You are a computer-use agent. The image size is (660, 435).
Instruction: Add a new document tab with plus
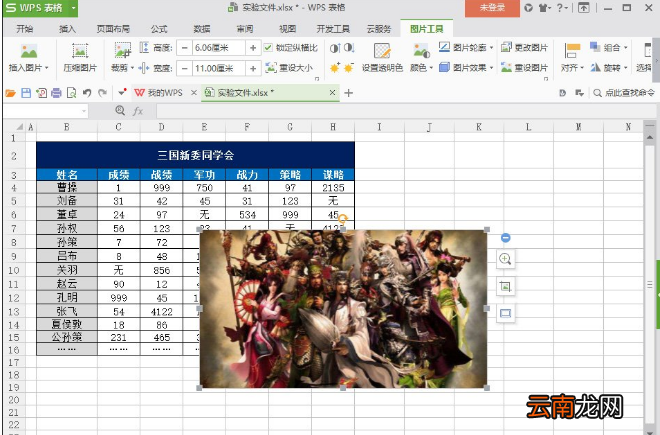349,93
